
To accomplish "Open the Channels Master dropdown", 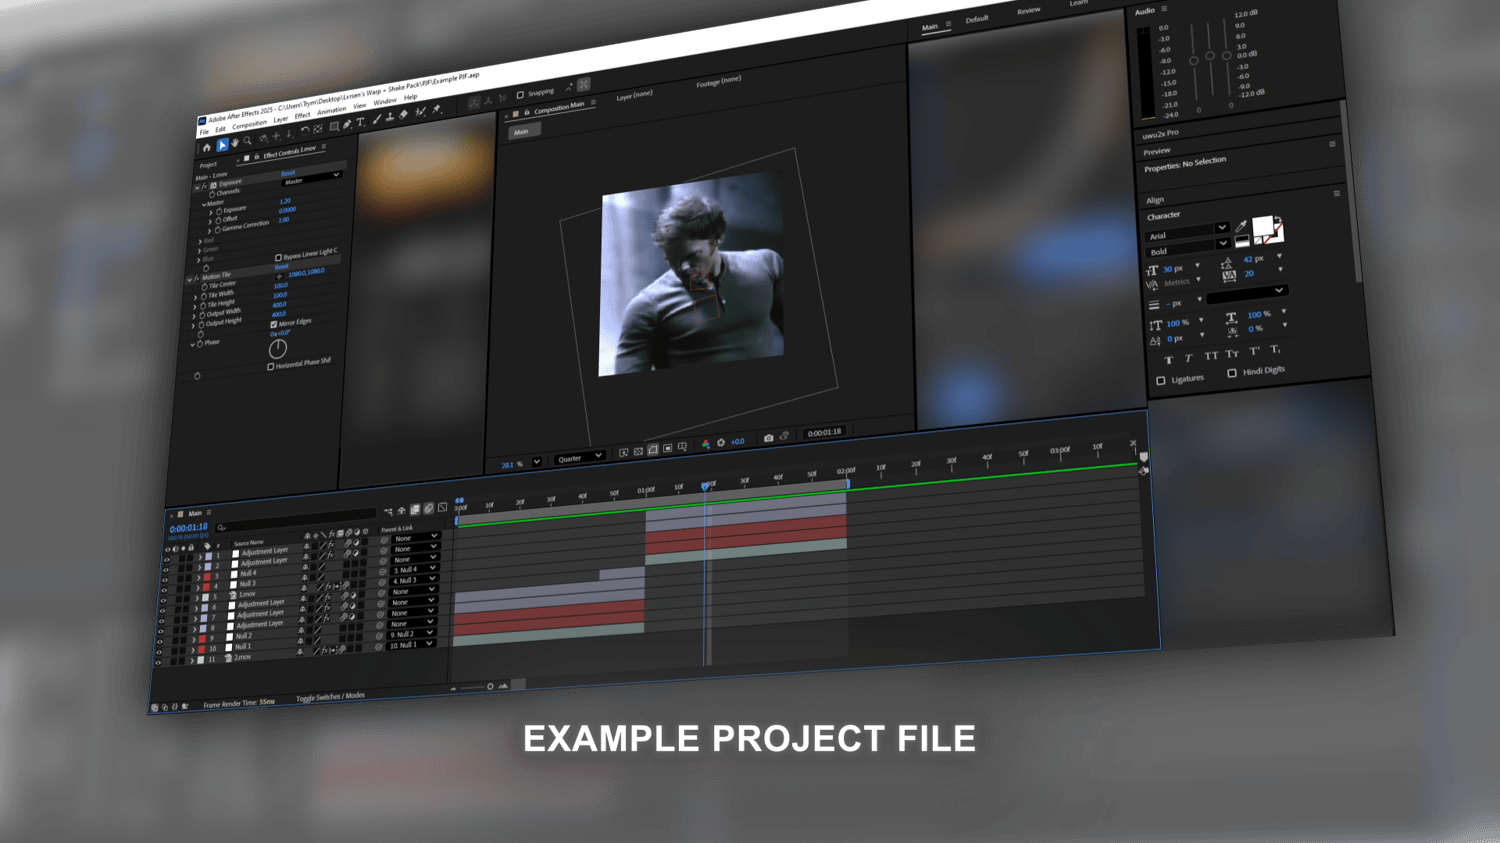I will click(x=311, y=179).
